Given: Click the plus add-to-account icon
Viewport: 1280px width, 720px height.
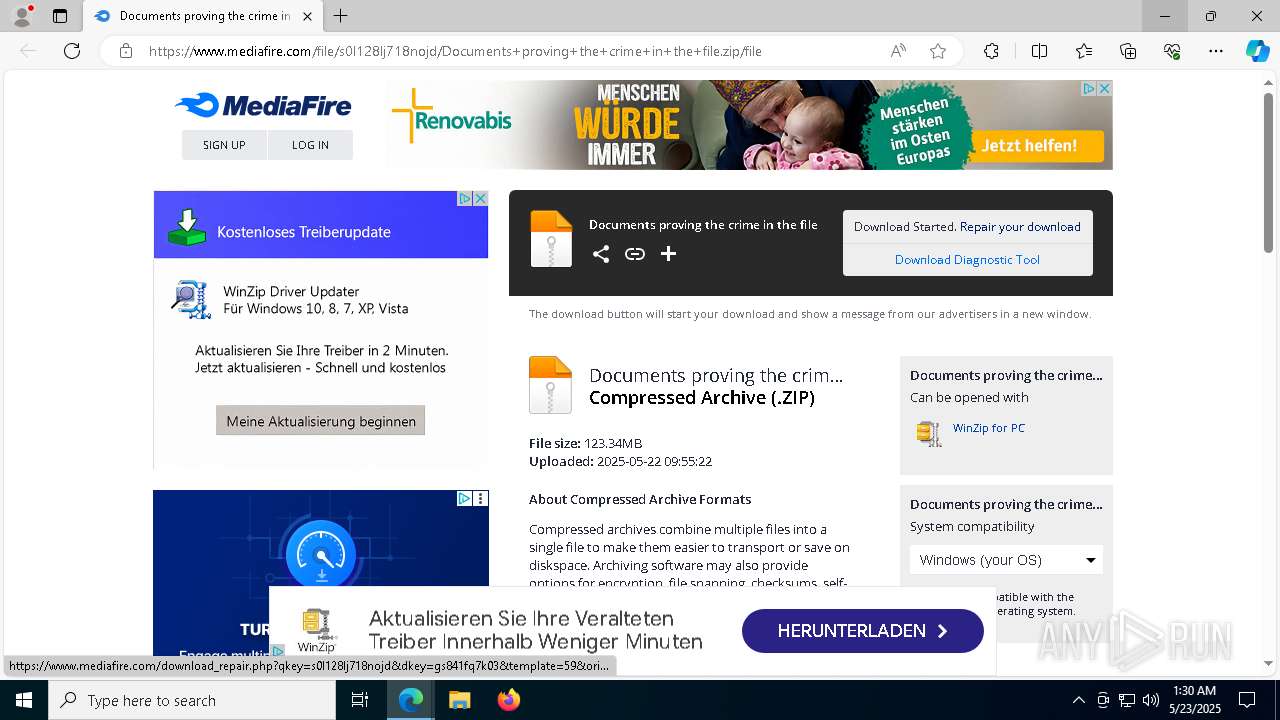Looking at the screenshot, I should pos(669,254).
